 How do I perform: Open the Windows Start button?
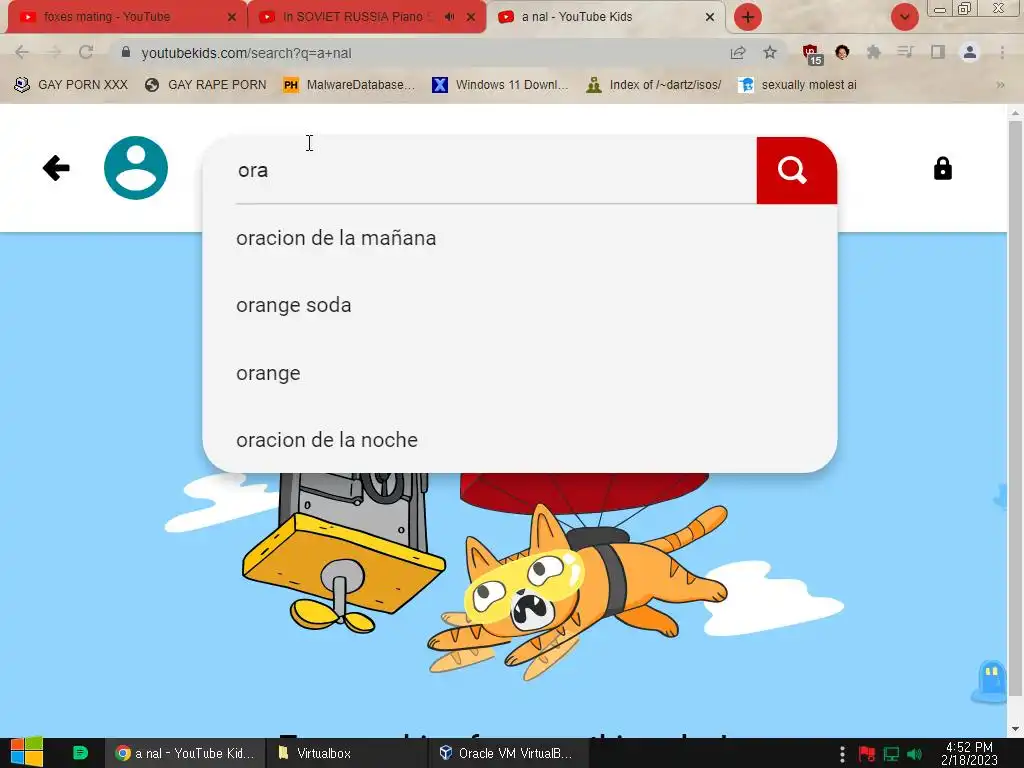pyautogui.click(x=27, y=752)
